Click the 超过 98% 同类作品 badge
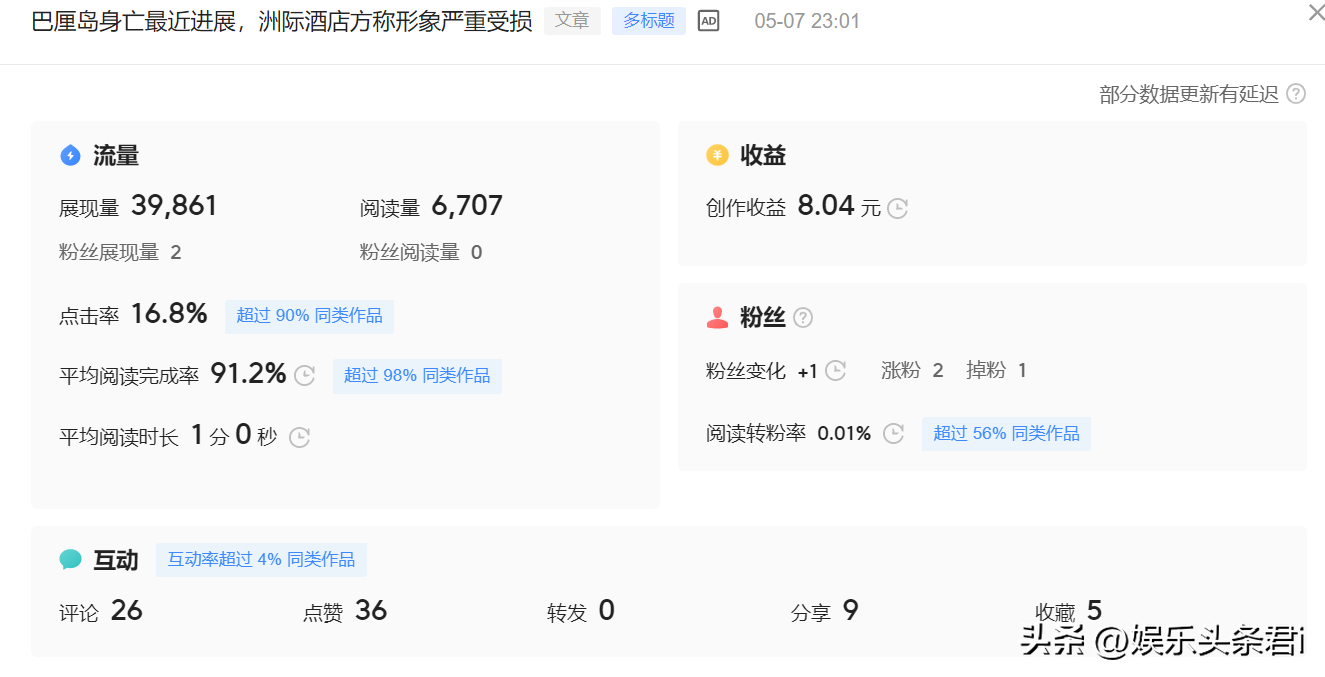 tap(417, 376)
